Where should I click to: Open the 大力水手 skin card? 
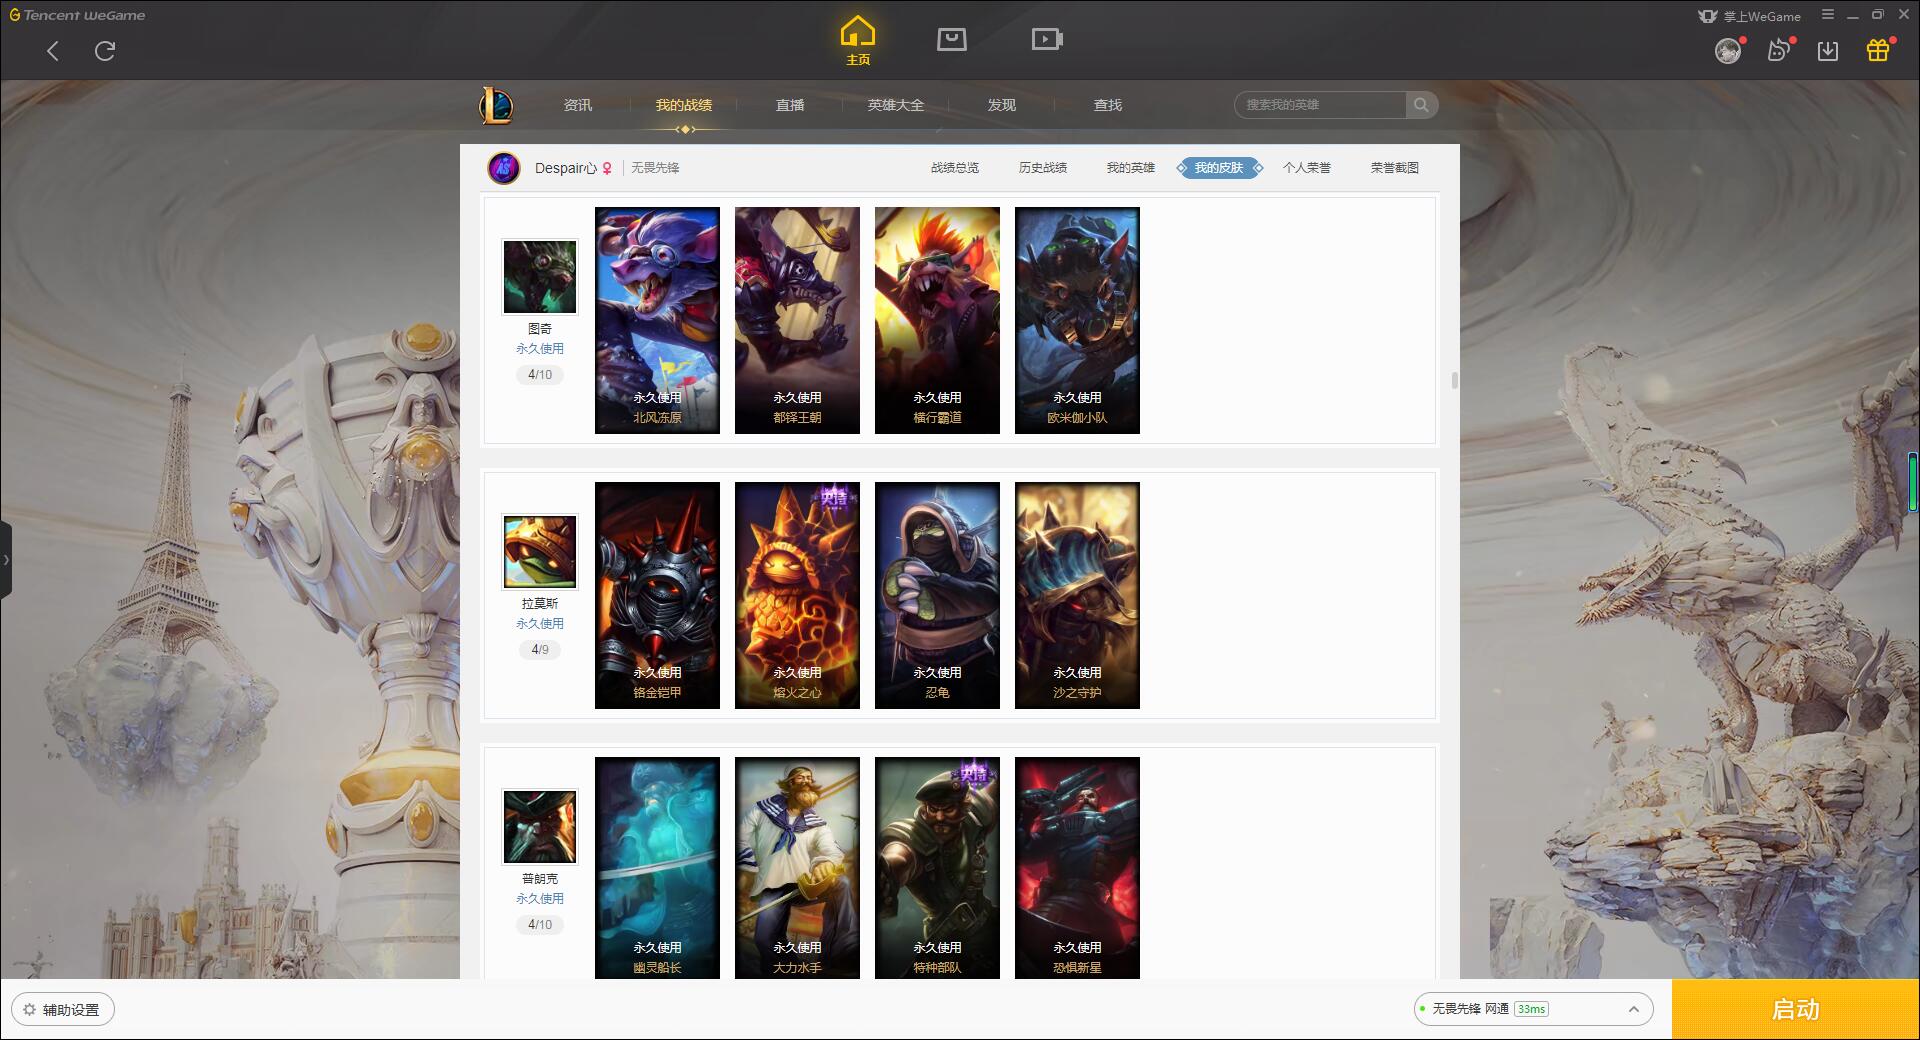pos(797,868)
